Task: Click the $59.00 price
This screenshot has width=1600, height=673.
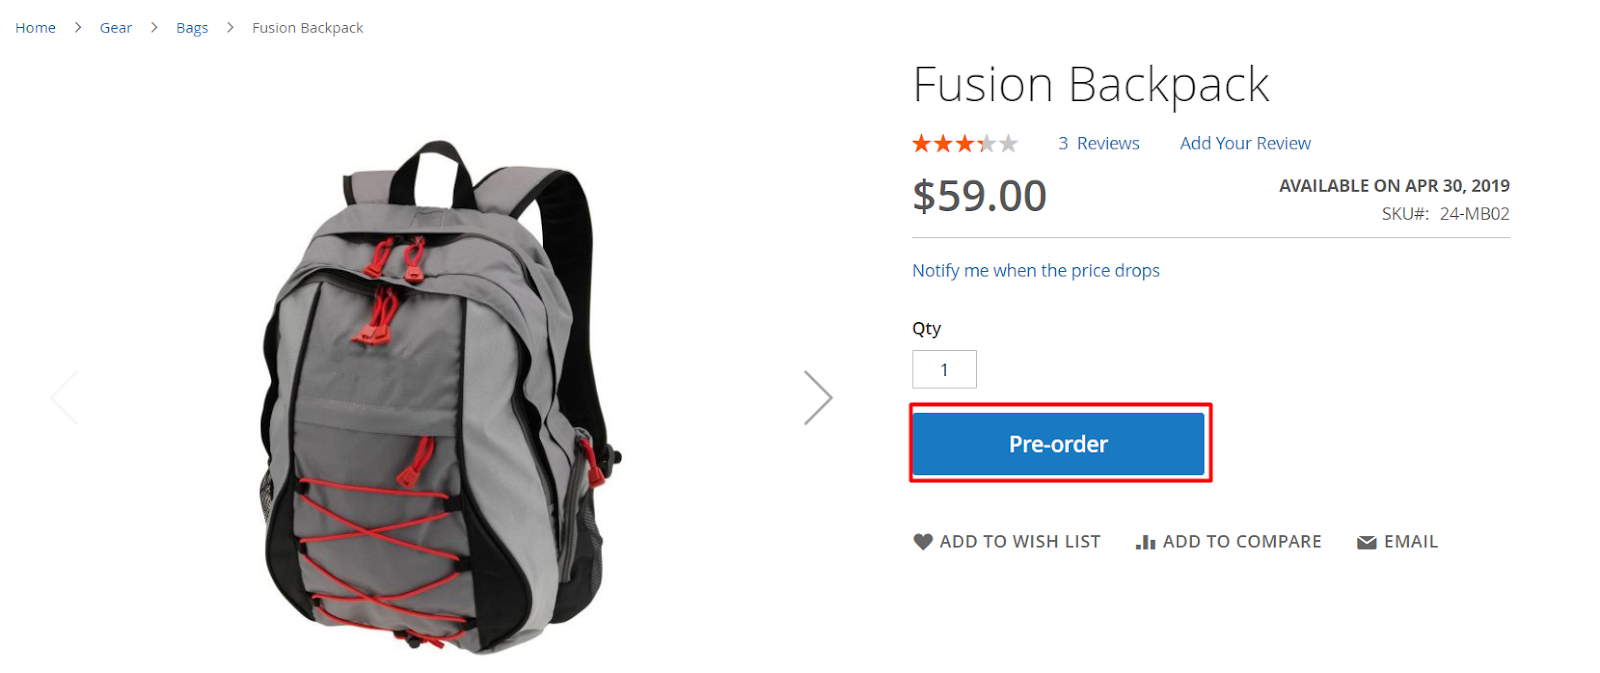Action: pos(979,196)
